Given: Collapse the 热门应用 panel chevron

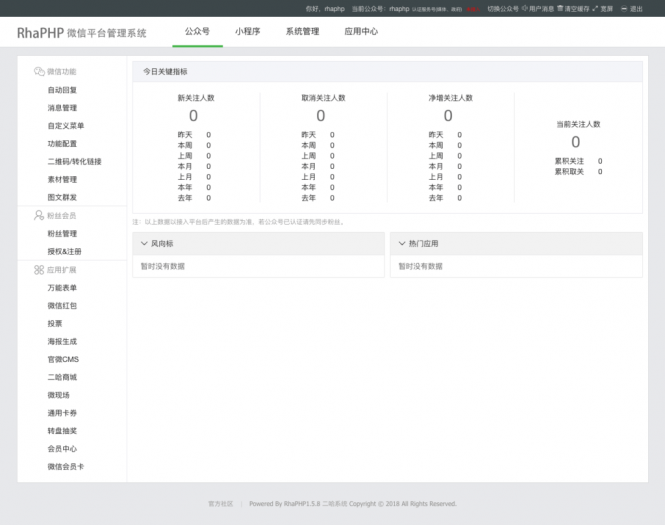Looking at the screenshot, I should (402, 243).
